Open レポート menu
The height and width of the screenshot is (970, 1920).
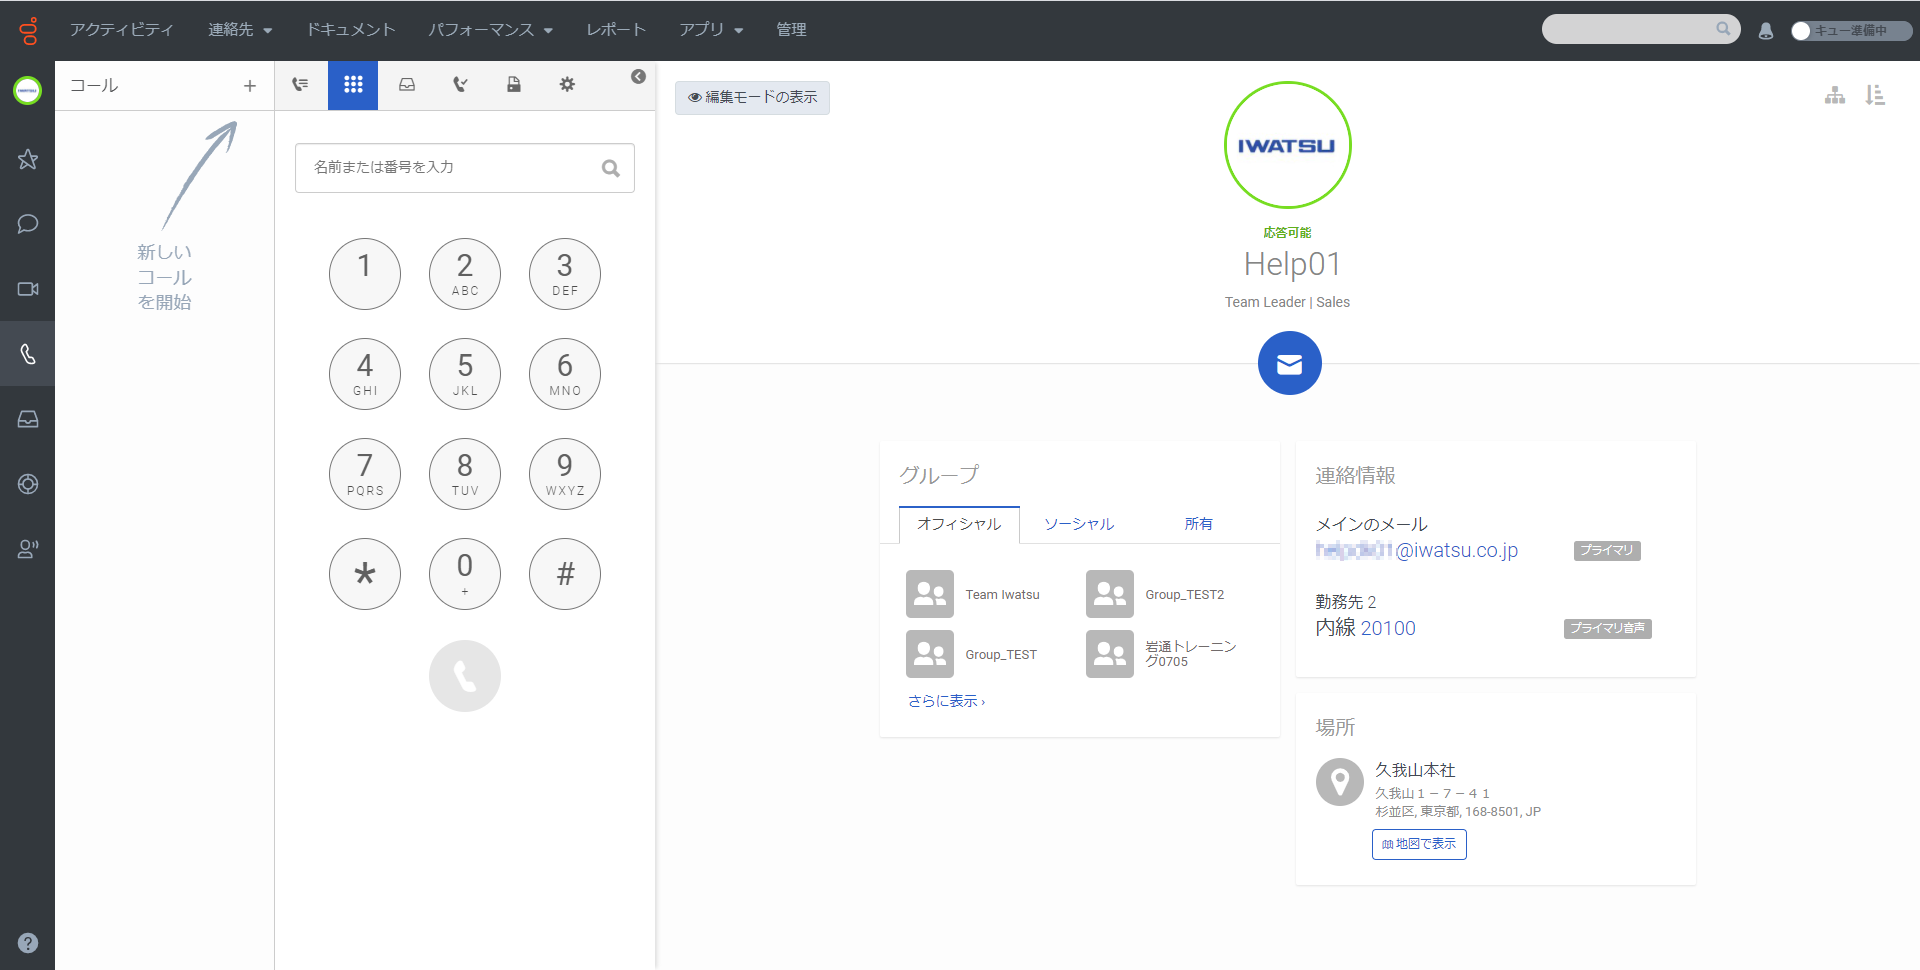[x=616, y=30]
